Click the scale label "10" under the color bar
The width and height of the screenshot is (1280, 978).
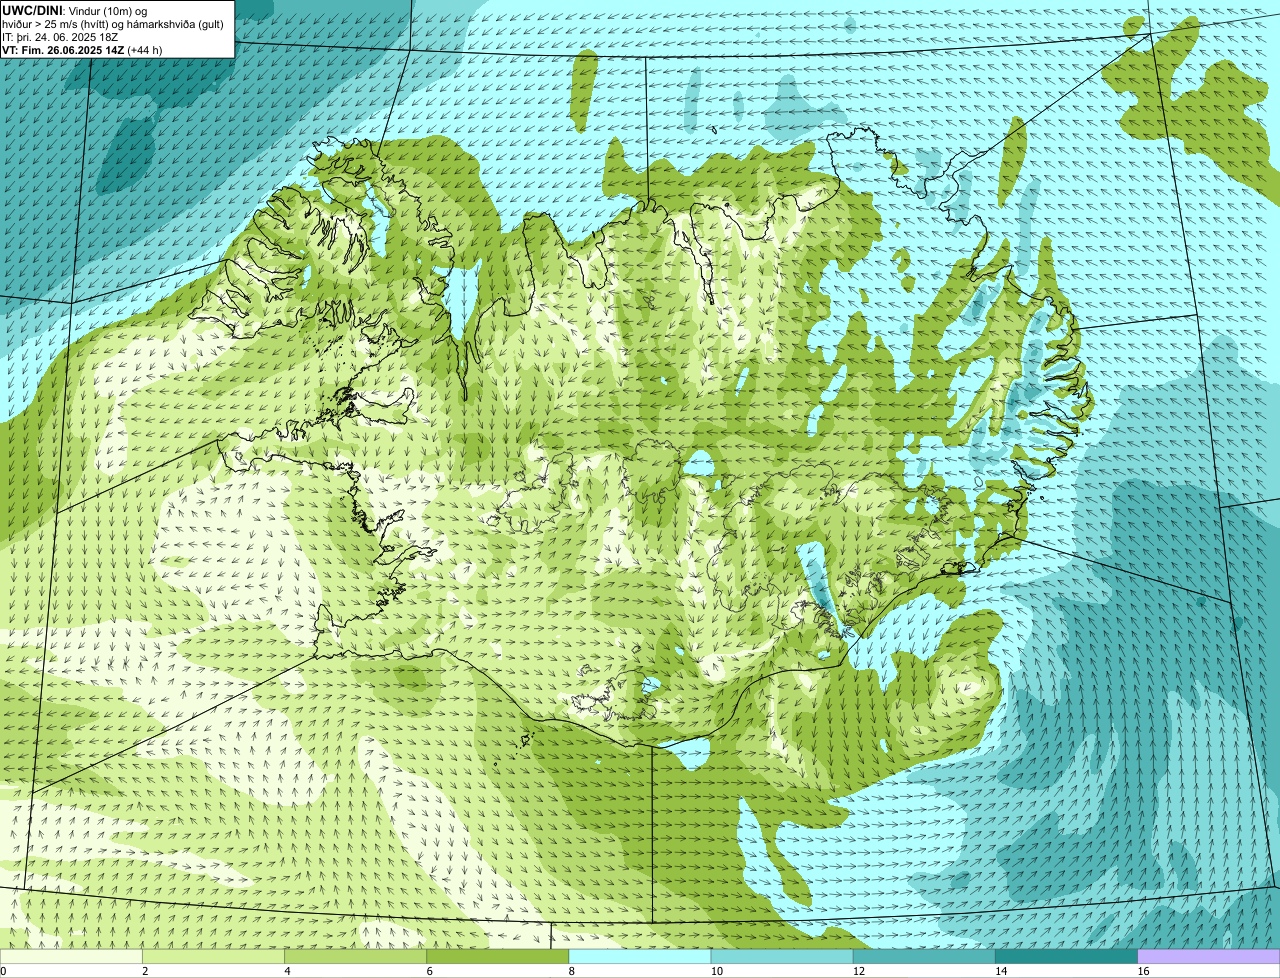point(716,971)
